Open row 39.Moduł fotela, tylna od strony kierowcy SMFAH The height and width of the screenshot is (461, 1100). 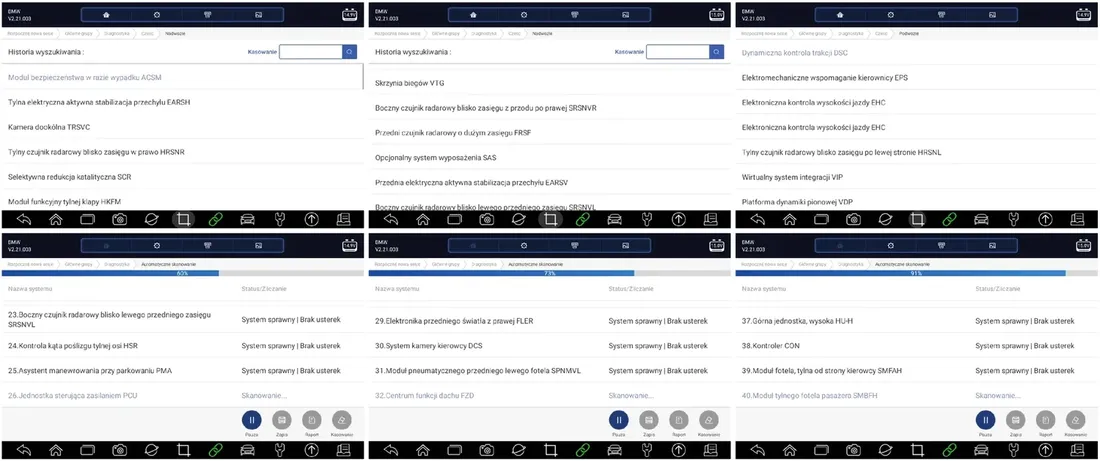coord(916,370)
